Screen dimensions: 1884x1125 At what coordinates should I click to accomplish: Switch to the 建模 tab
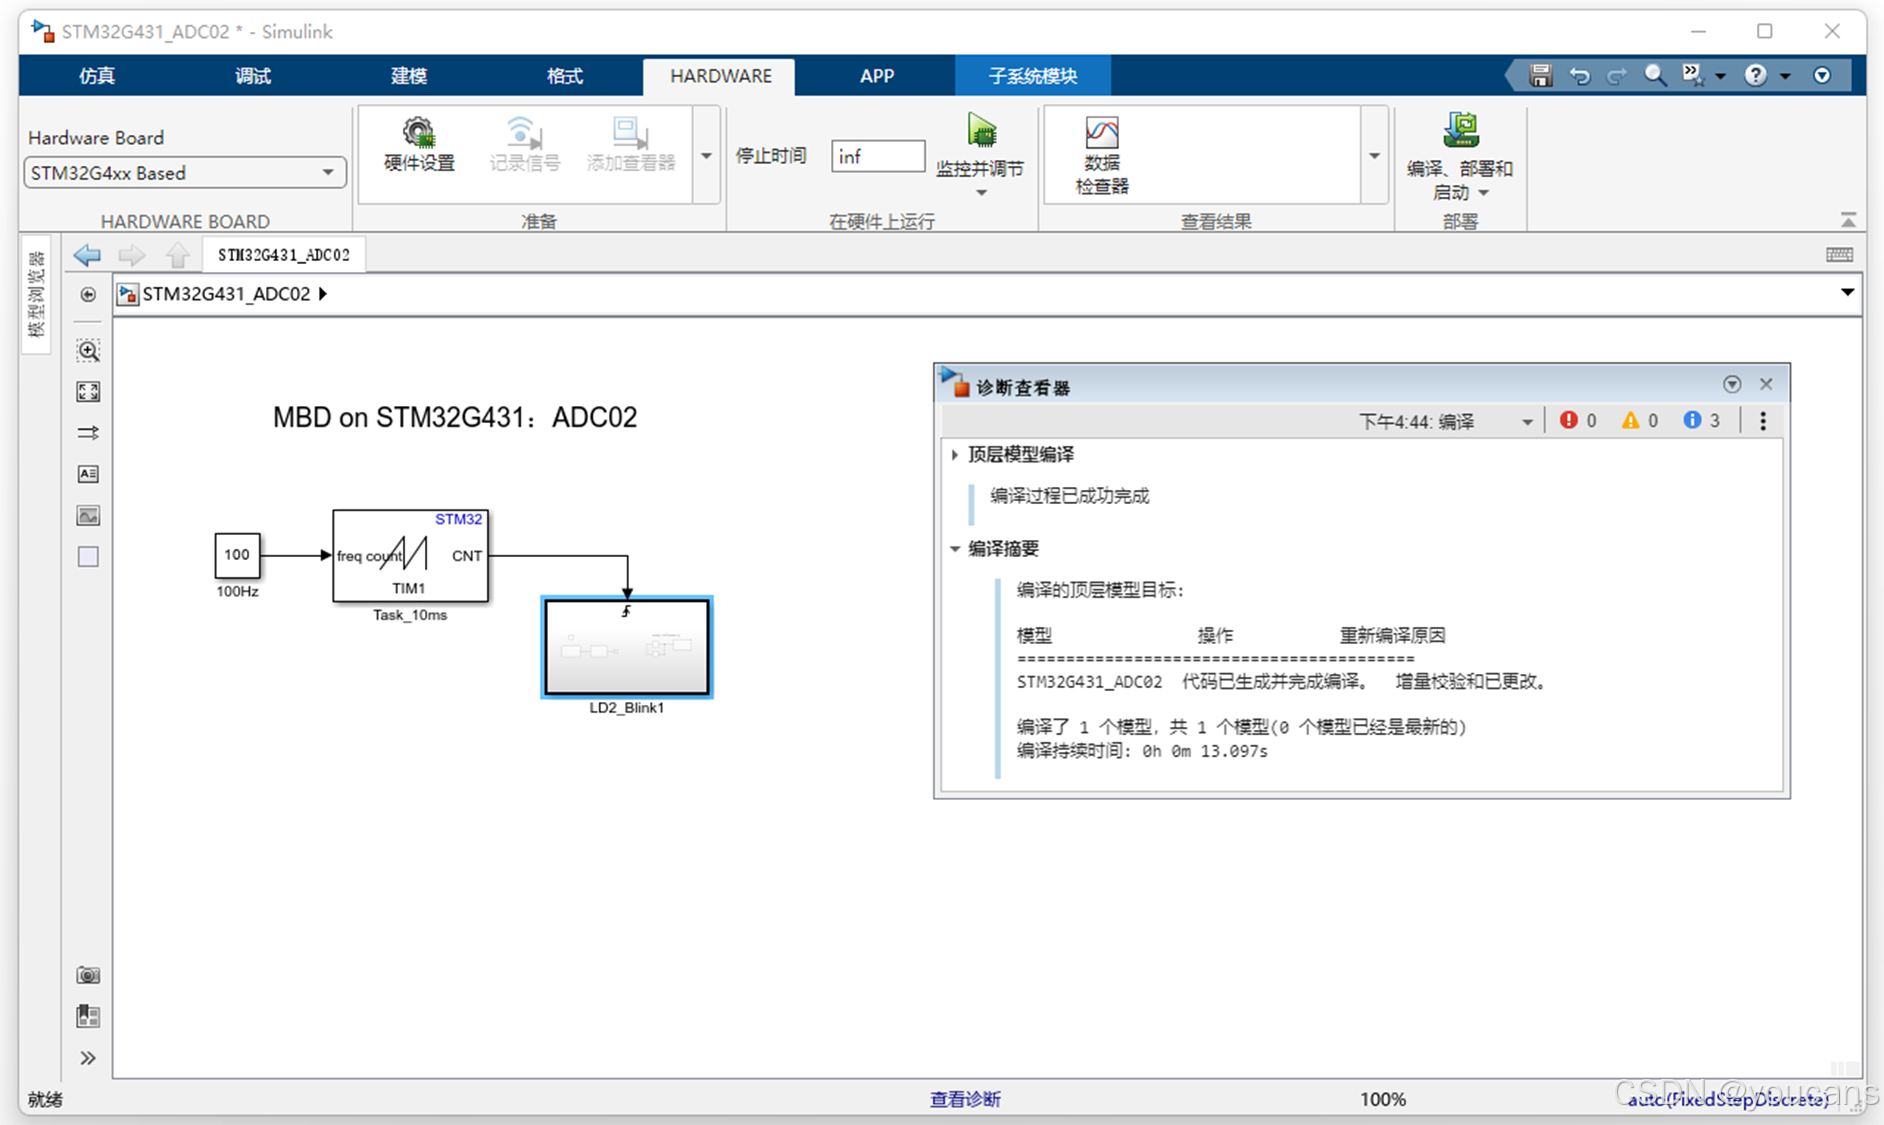tap(409, 76)
